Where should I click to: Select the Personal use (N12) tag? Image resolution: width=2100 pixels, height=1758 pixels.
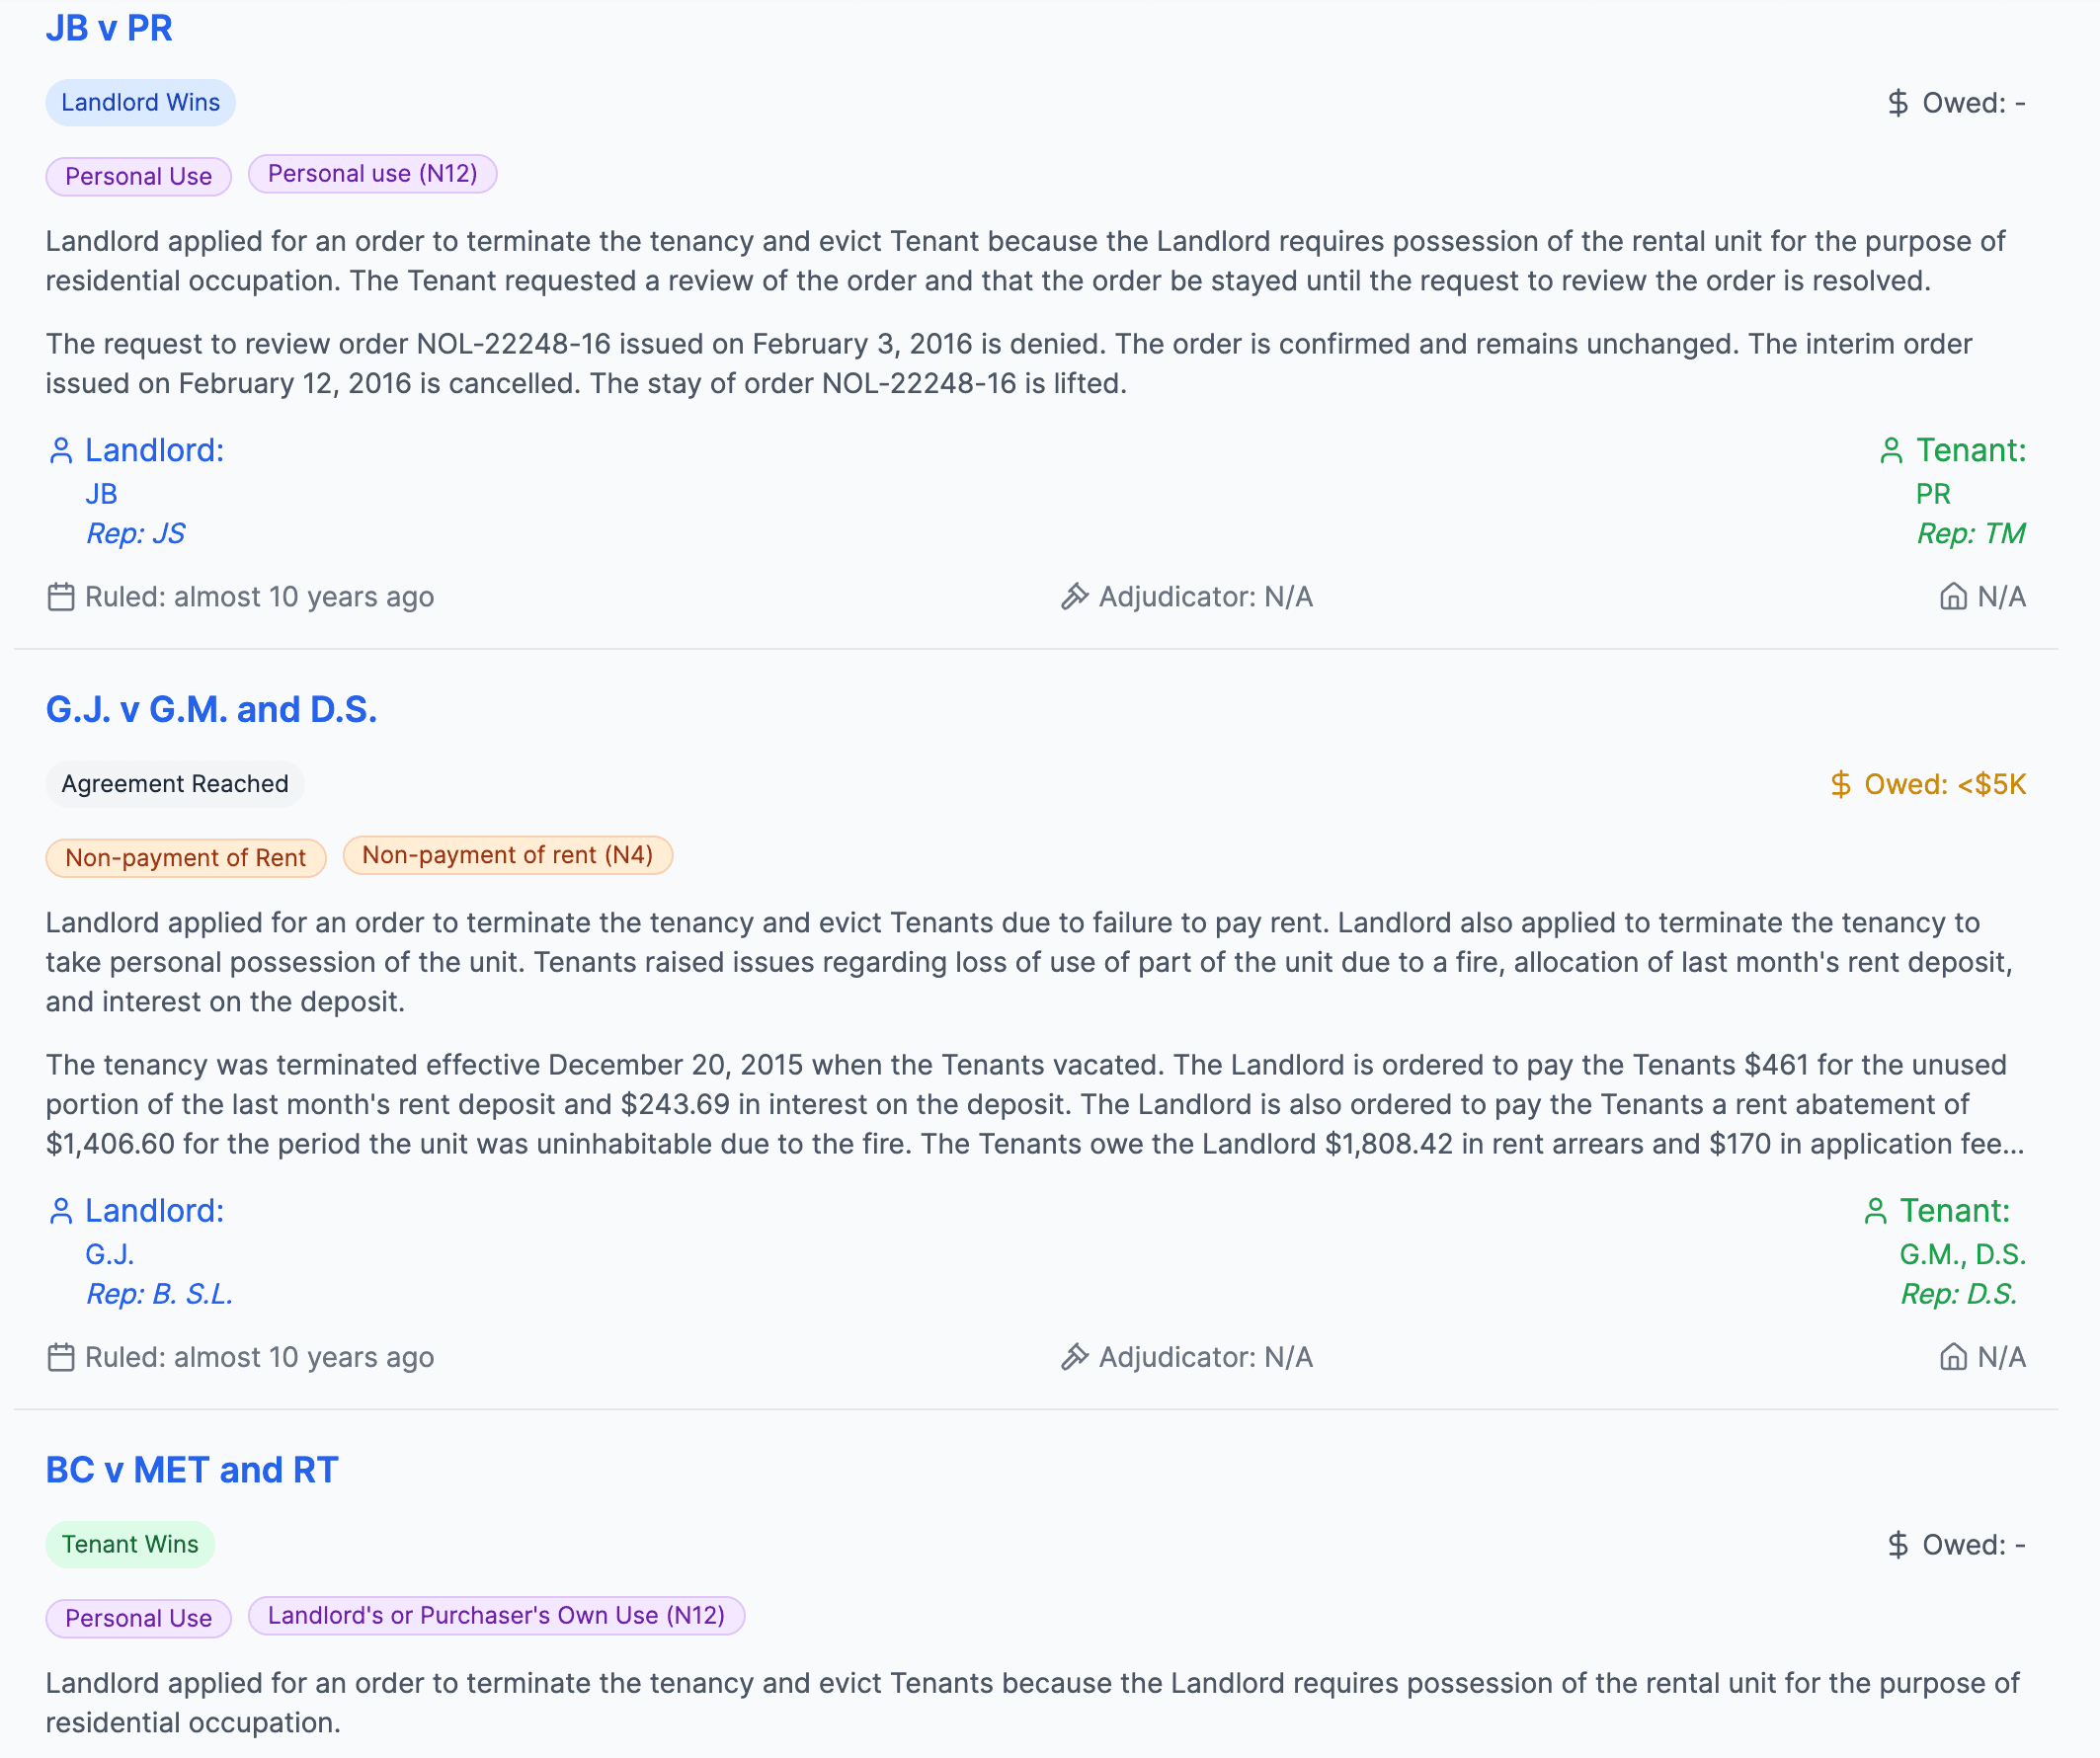click(372, 173)
